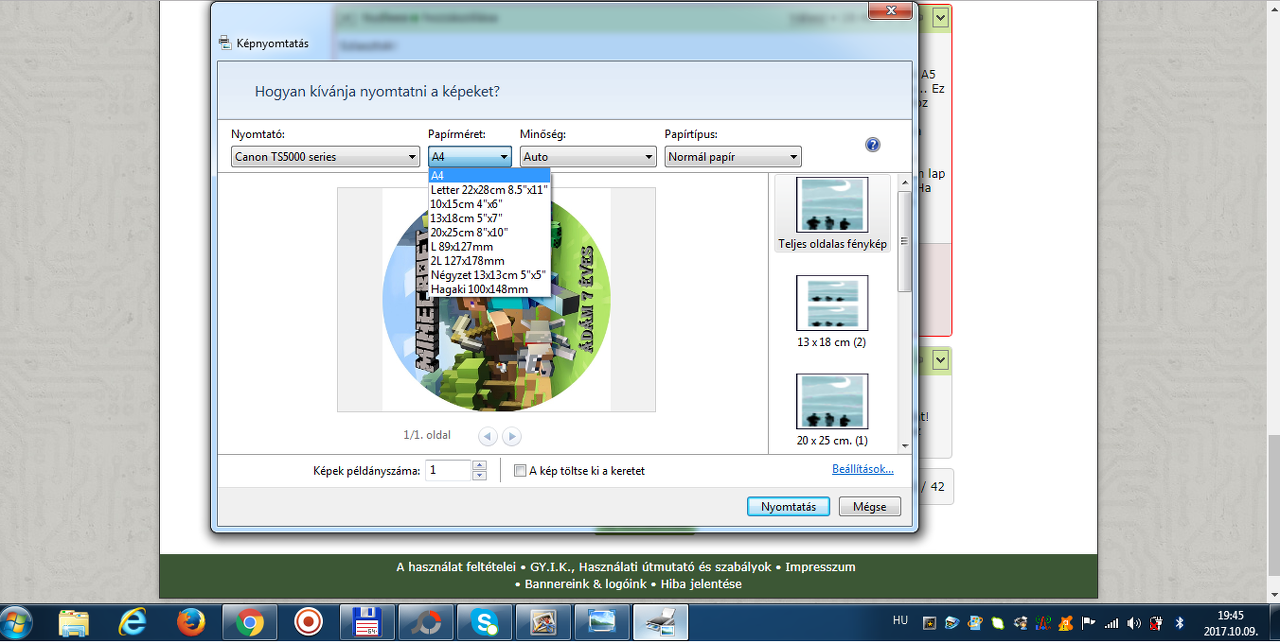Viewport: 1280px width, 644px height.
Task: Open Google Chrome from the taskbar
Action: point(249,623)
